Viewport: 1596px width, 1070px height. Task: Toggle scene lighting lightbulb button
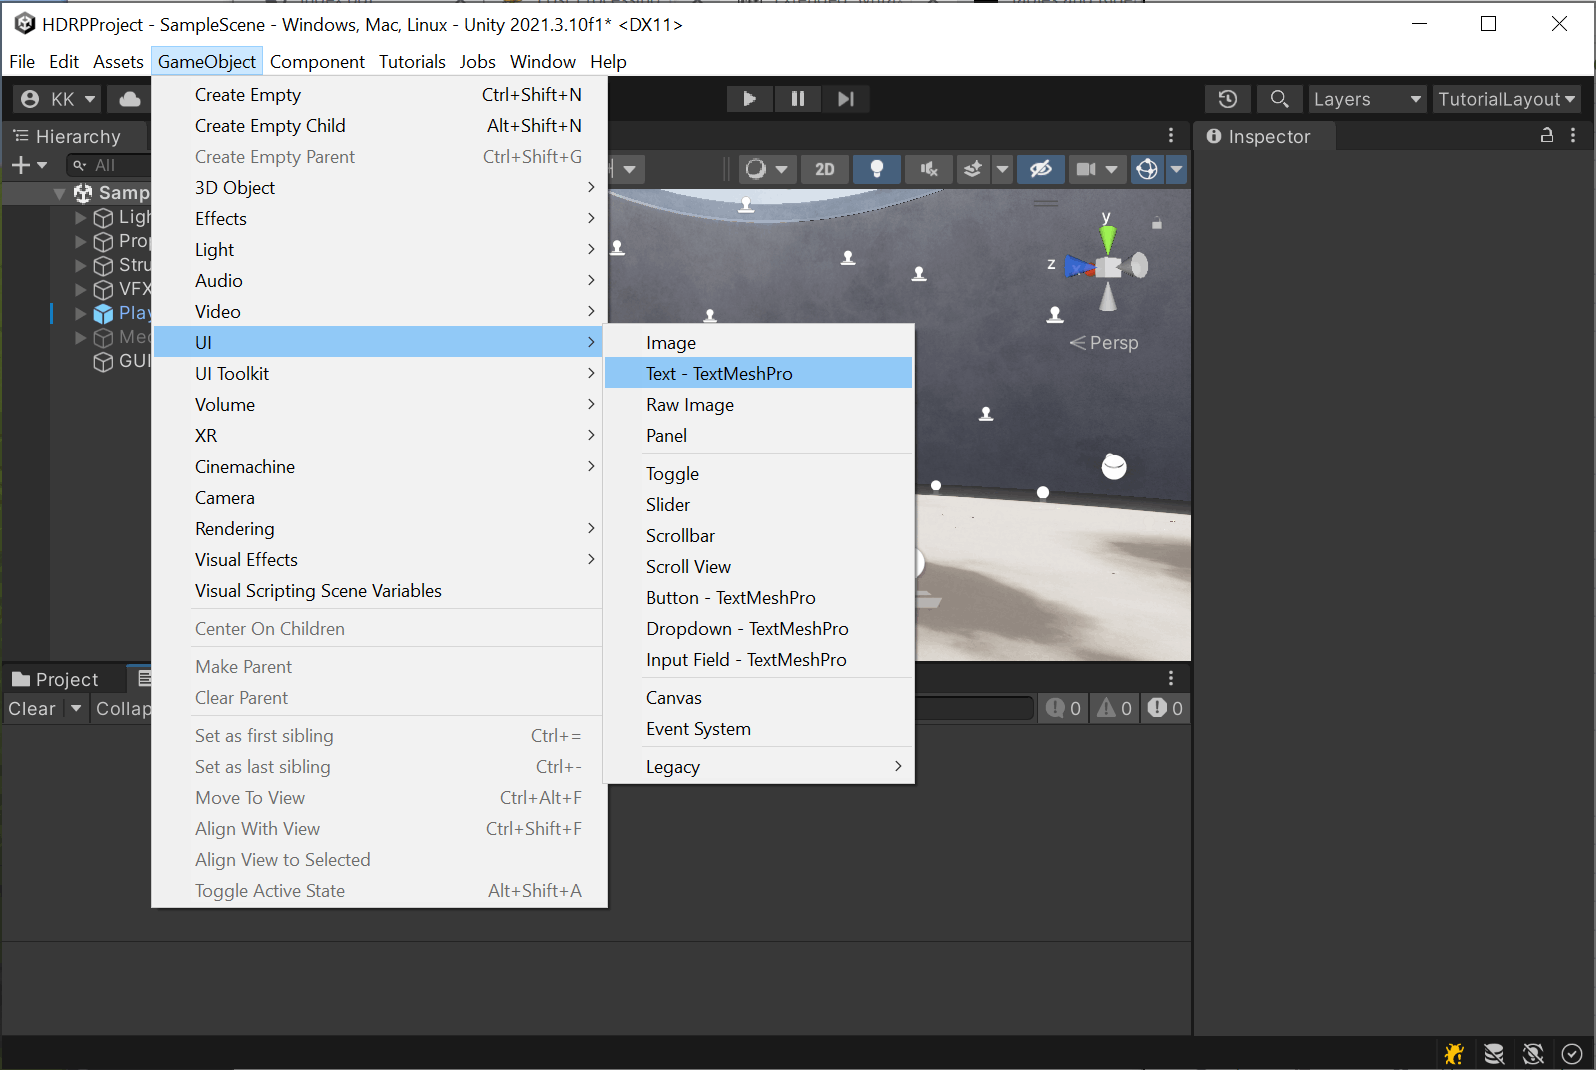point(877,169)
